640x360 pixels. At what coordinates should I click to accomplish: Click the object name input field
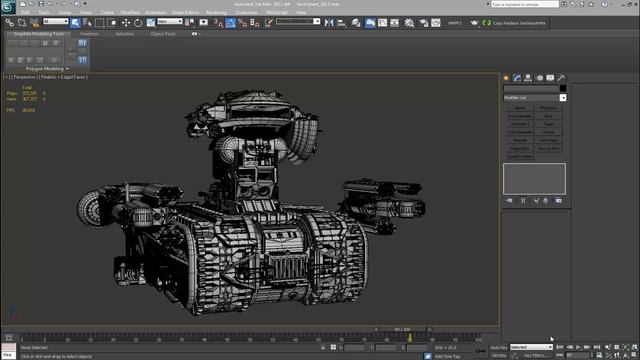pyautogui.click(x=531, y=88)
